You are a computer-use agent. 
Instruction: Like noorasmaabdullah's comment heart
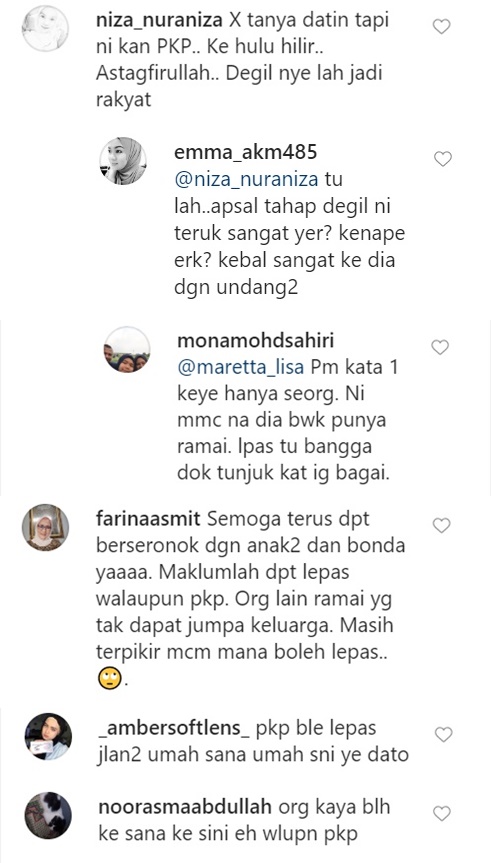[x=441, y=813]
